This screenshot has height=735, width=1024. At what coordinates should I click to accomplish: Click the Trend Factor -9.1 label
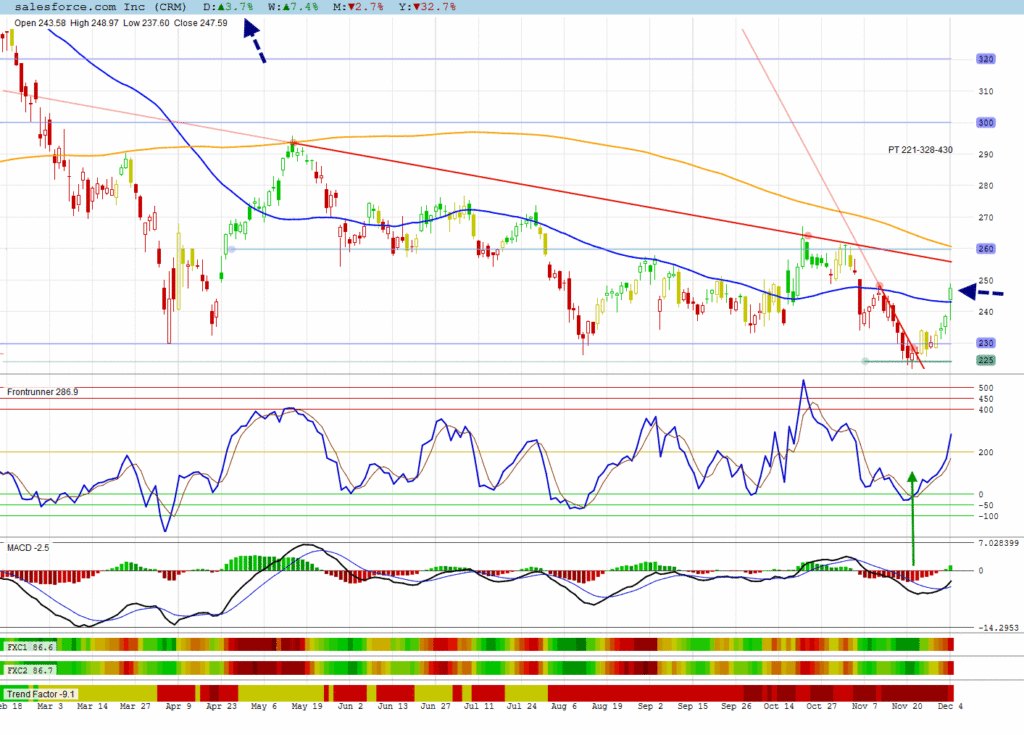[x=41, y=693]
